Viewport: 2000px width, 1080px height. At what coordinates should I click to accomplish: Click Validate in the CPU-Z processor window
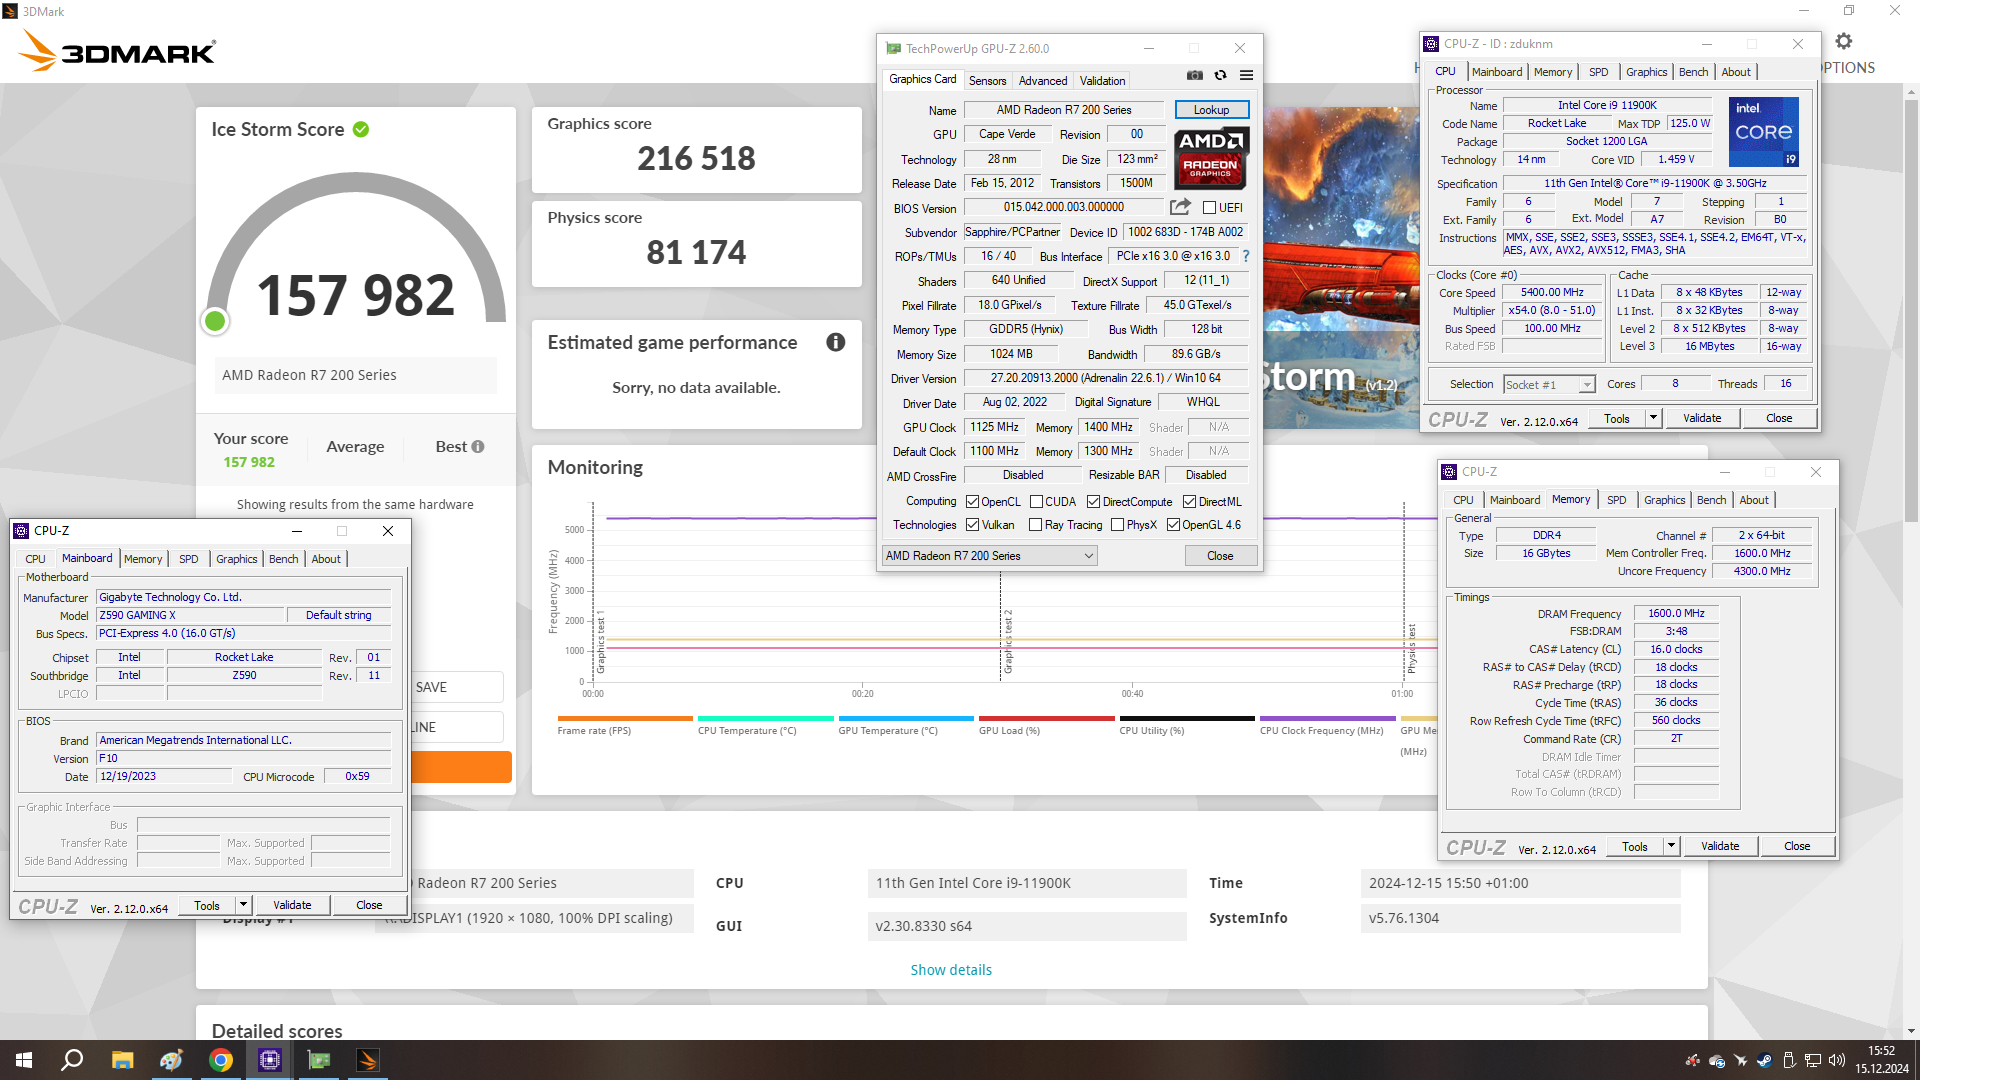tap(1702, 418)
